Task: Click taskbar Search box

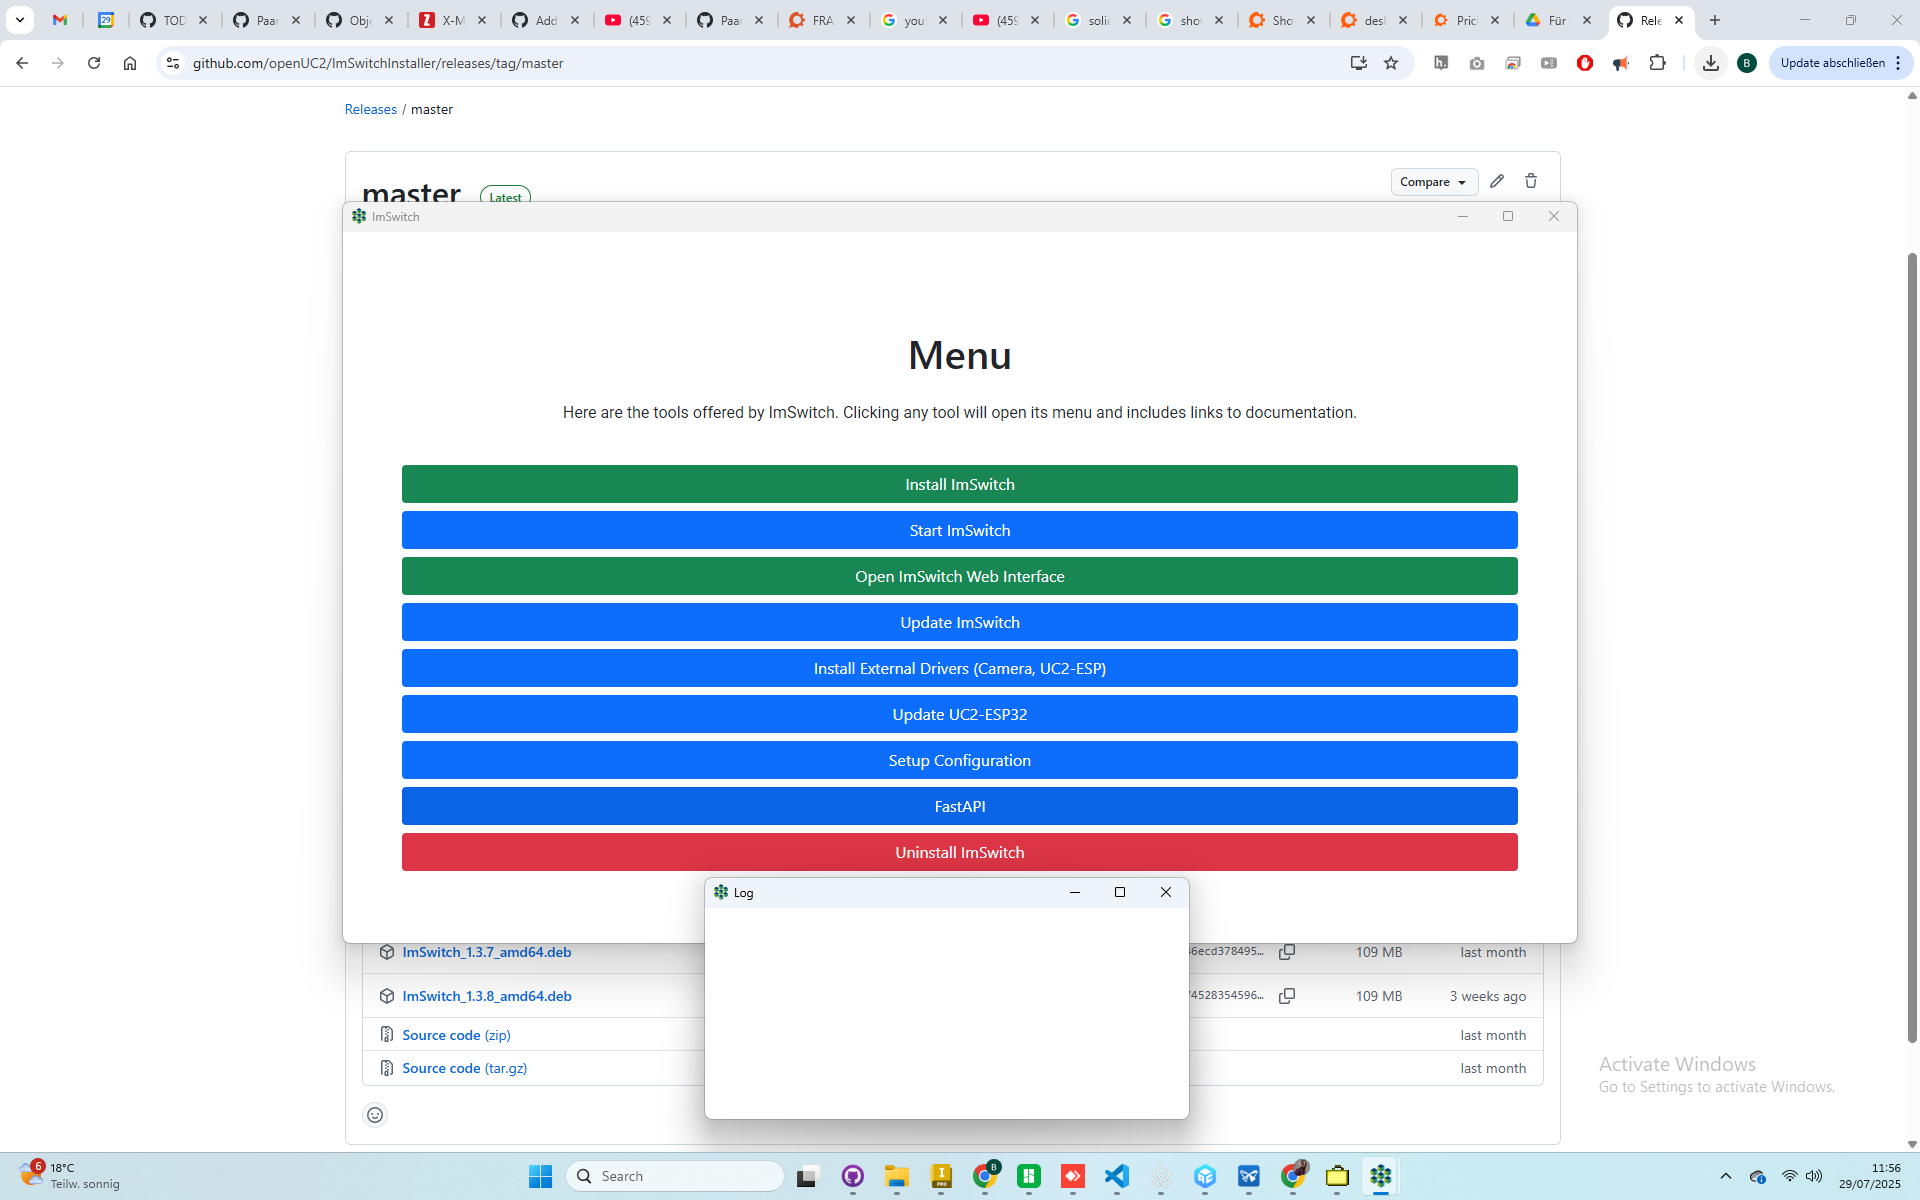Action: 675,1176
